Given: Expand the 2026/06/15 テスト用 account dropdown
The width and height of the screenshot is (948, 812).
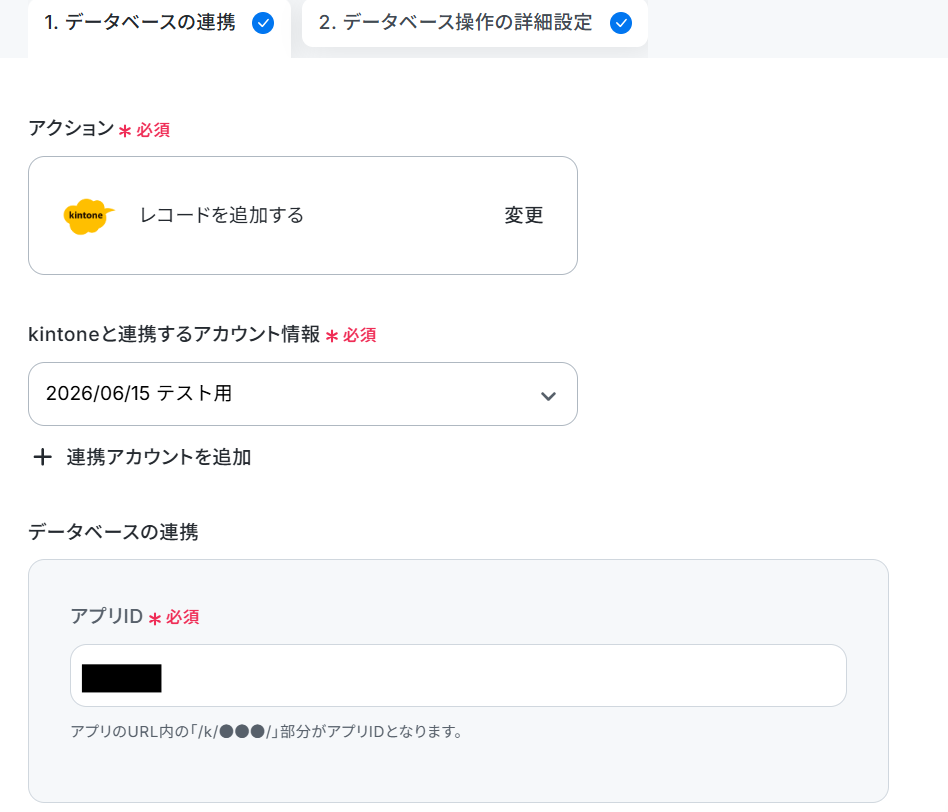Looking at the screenshot, I should click(x=303, y=394).
